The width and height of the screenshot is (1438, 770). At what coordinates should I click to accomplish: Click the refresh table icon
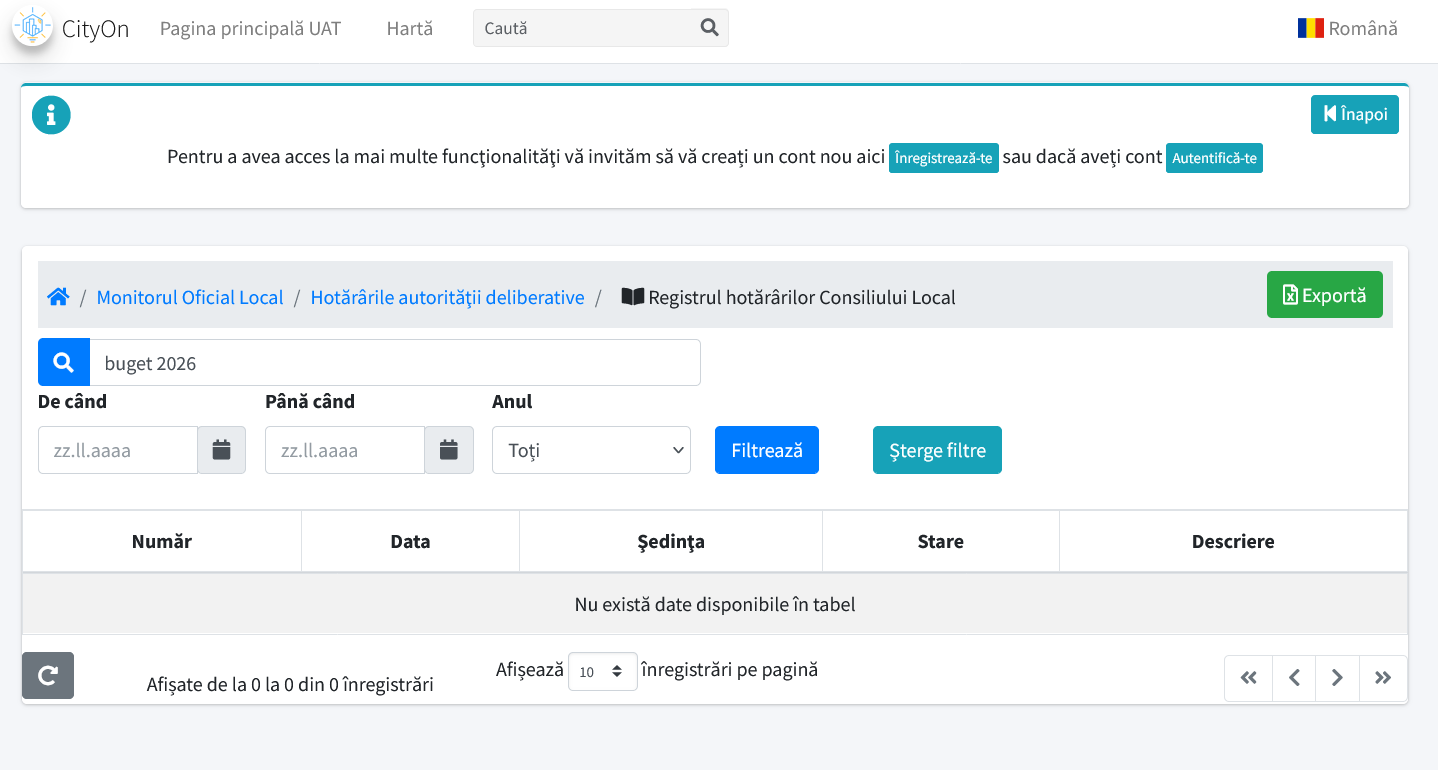pos(48,676)
